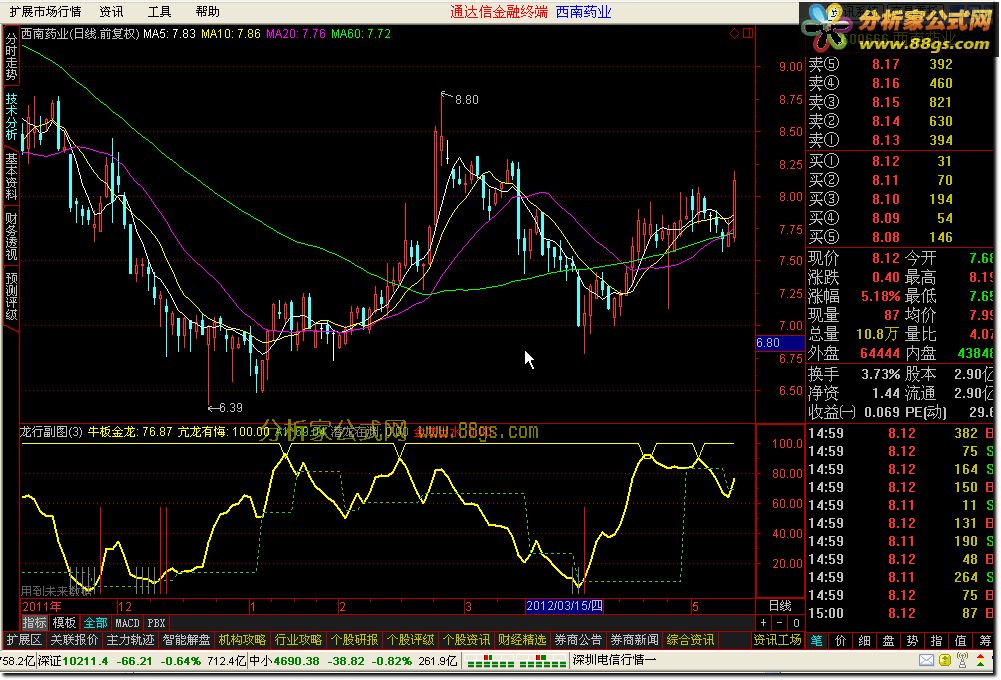Open the 个股评级 bottom tab
The height and width of the screenshot is (680, 1001).
410,640
